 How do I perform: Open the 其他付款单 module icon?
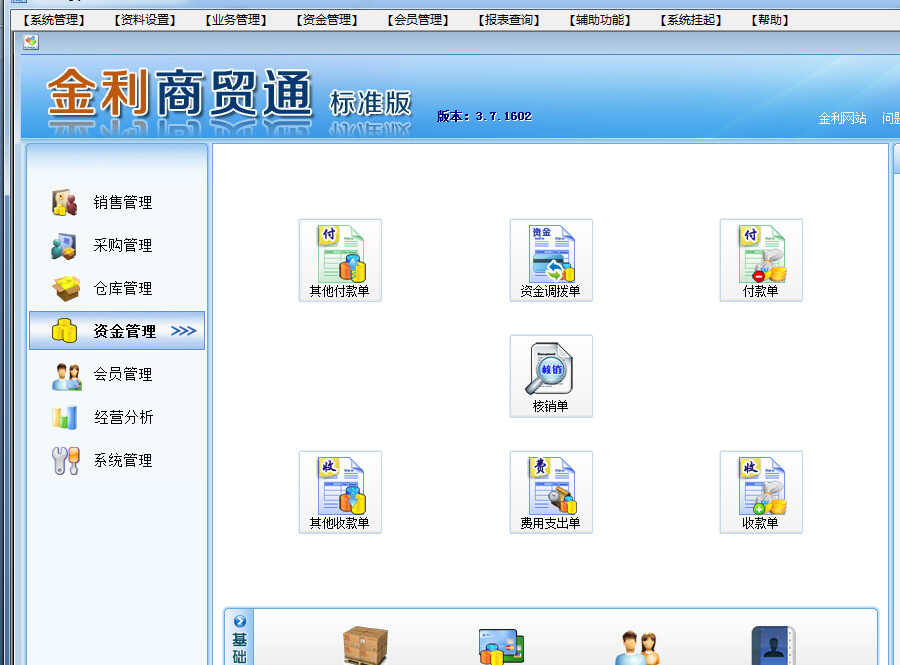coord(340,260)
